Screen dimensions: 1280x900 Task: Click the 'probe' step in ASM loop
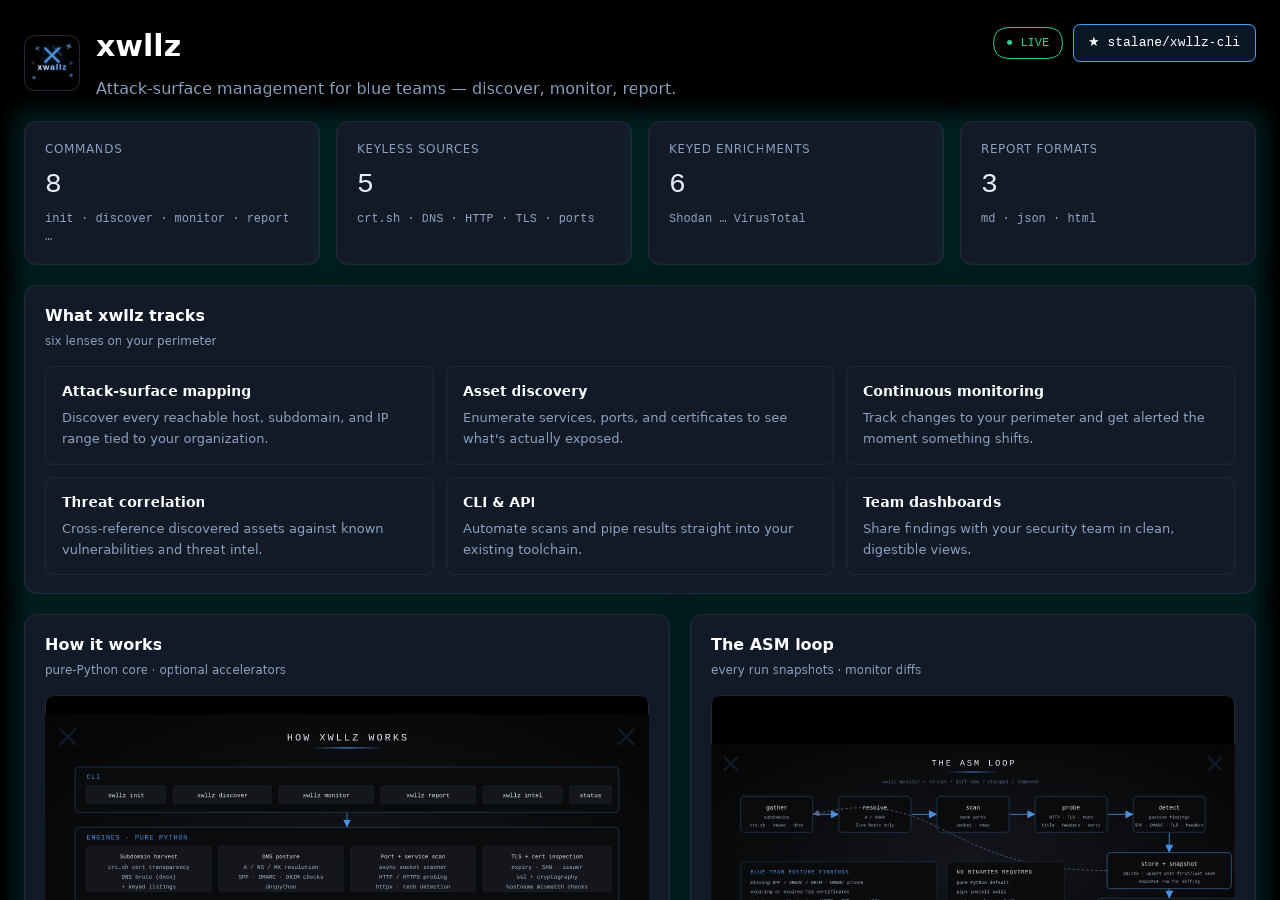point(1071,814)
